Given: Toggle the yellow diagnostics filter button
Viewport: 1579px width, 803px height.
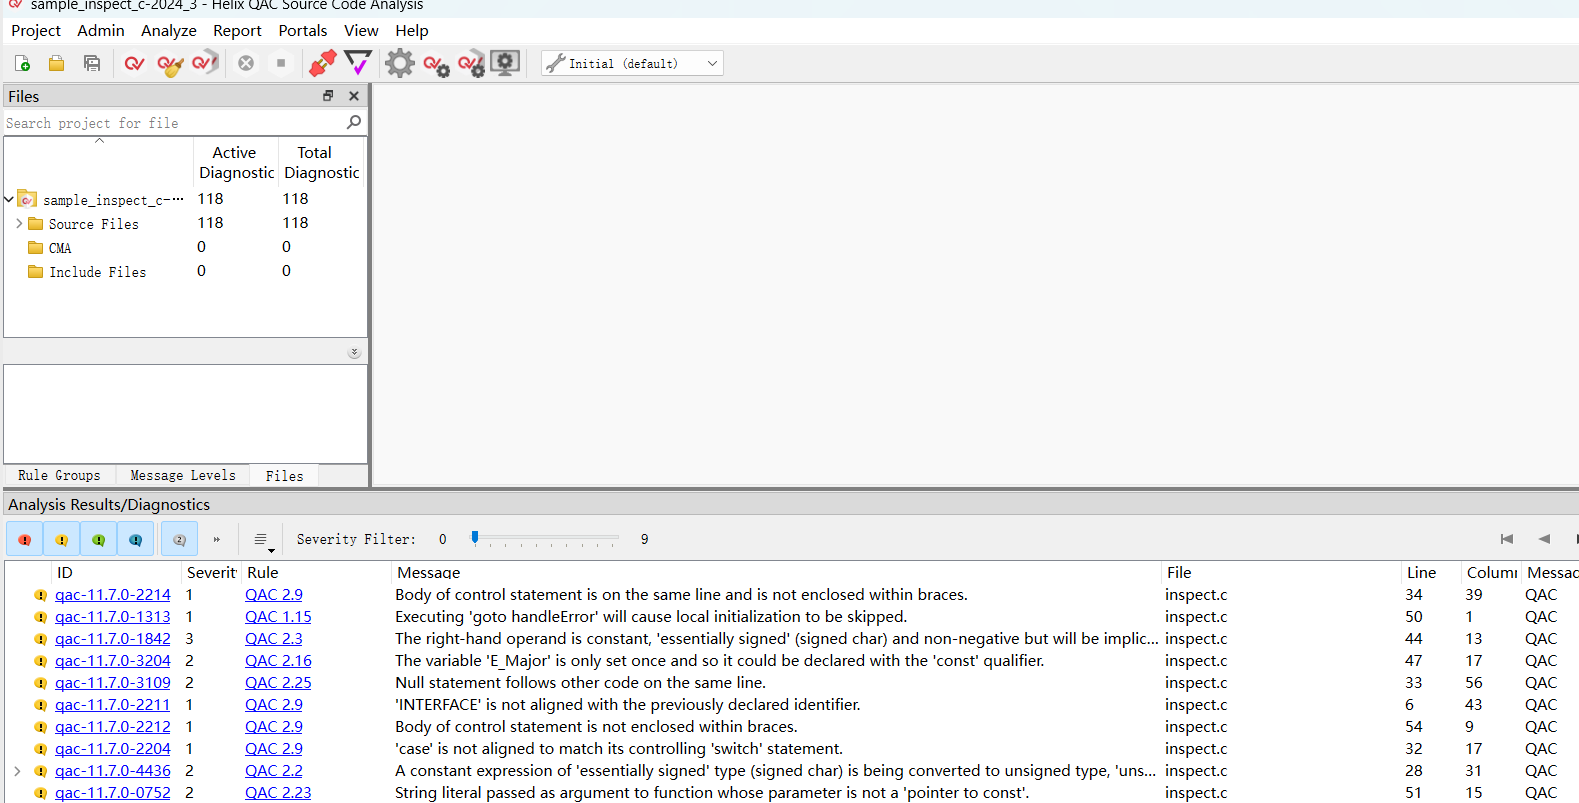Looking at the screenshot, I should (x=62, y=539).
